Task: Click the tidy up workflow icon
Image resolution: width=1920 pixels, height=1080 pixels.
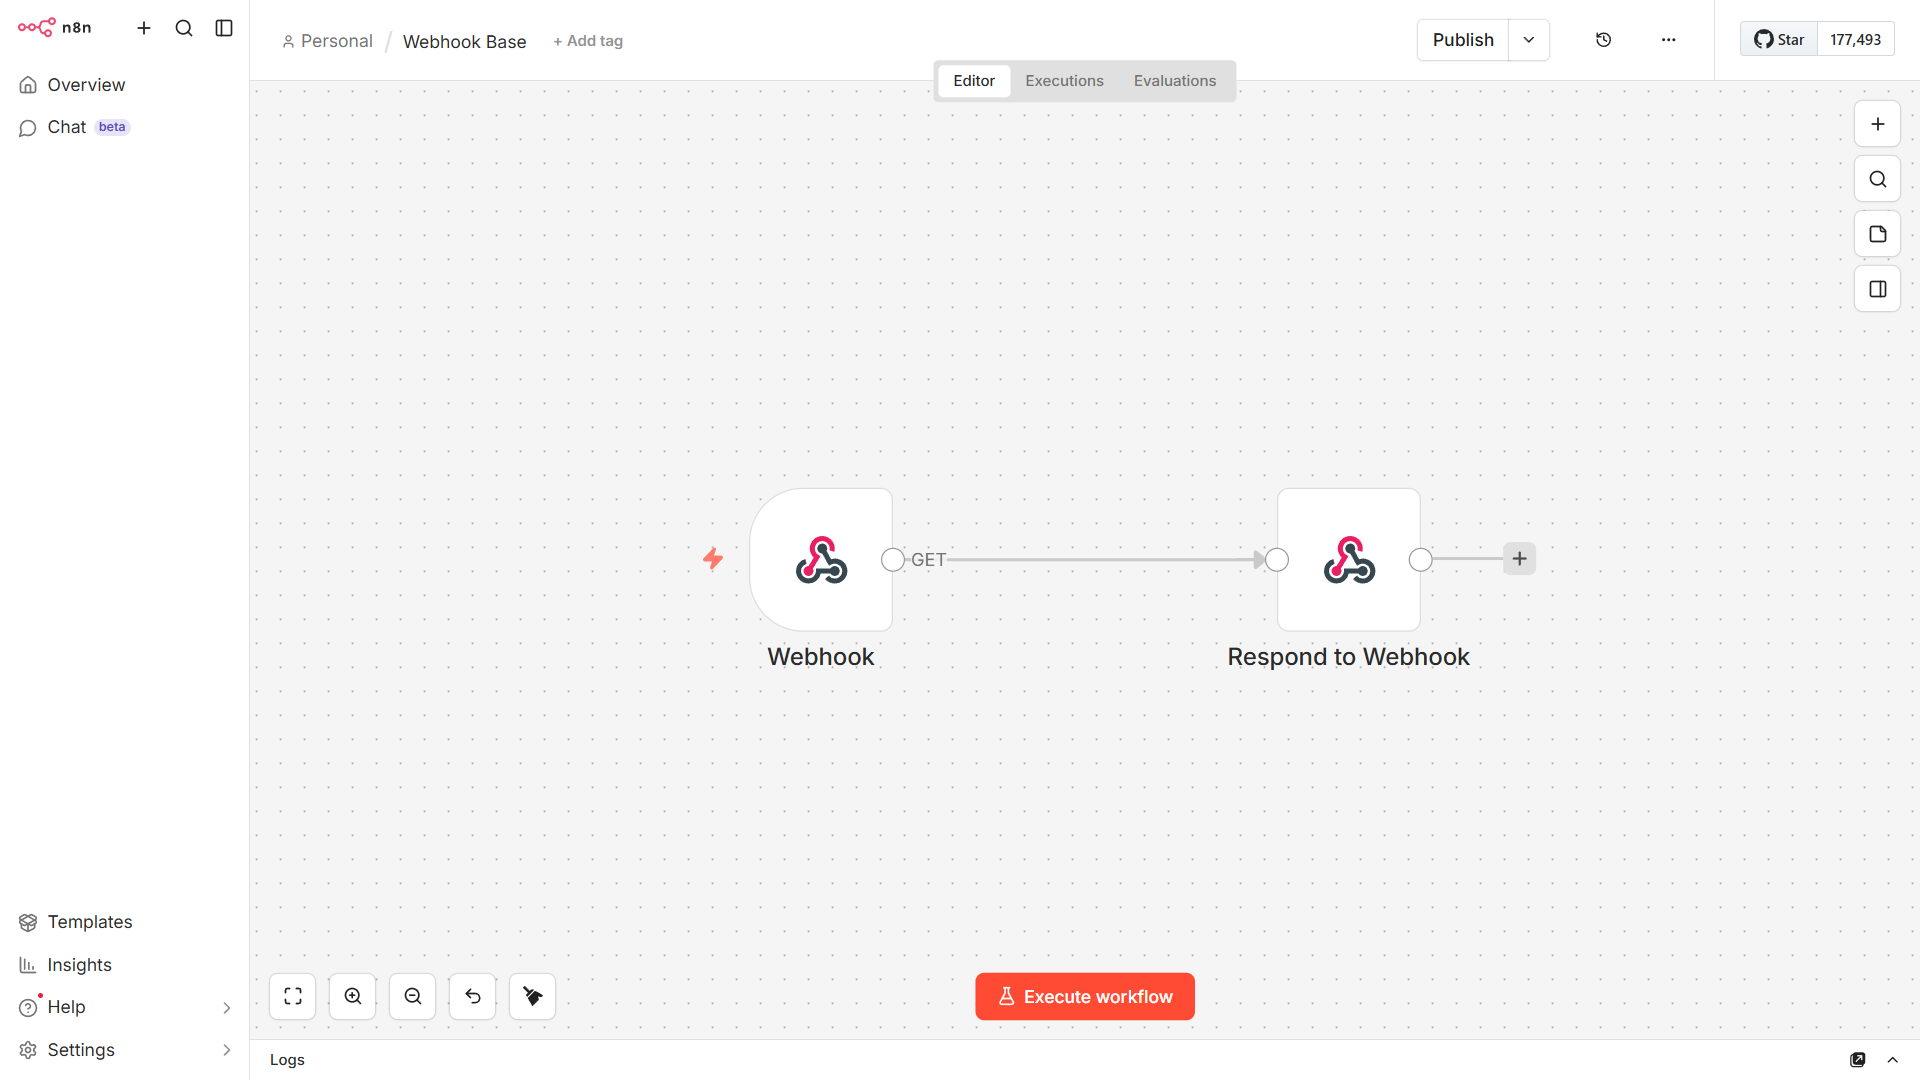Action: pyautogui.click(x=532, y=996)
